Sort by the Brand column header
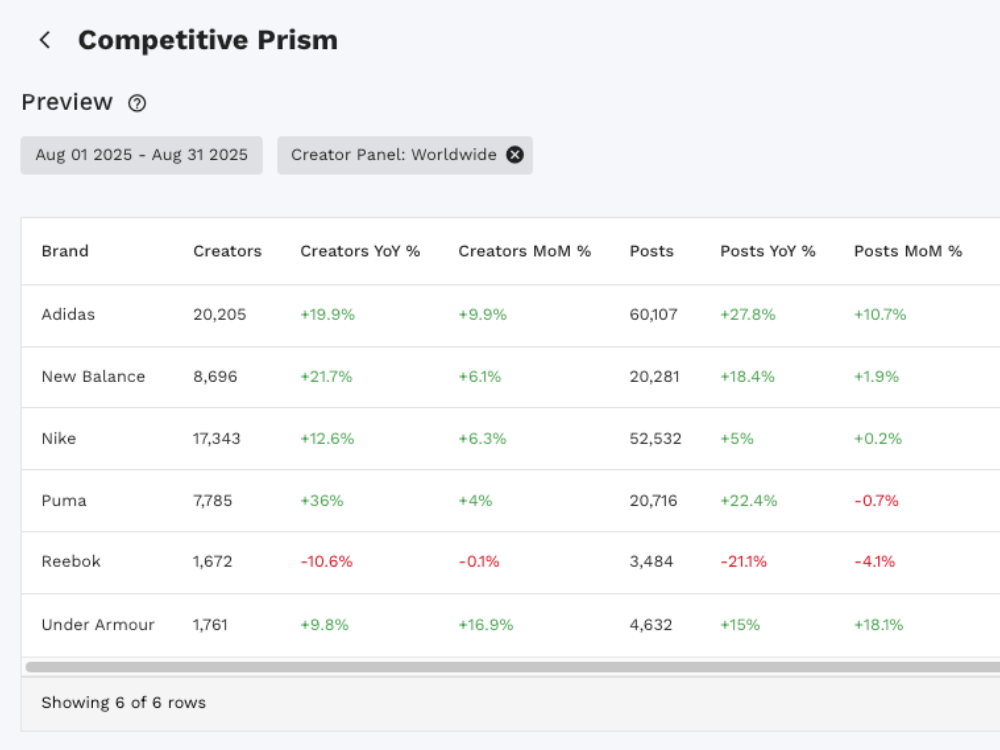Image resolution: width=1000 pixels, height=750 pixels. click(x=65, y=251)
